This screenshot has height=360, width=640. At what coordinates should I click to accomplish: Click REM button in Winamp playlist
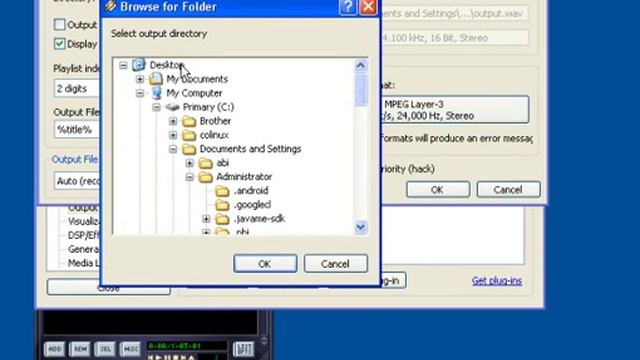point(80,349)
